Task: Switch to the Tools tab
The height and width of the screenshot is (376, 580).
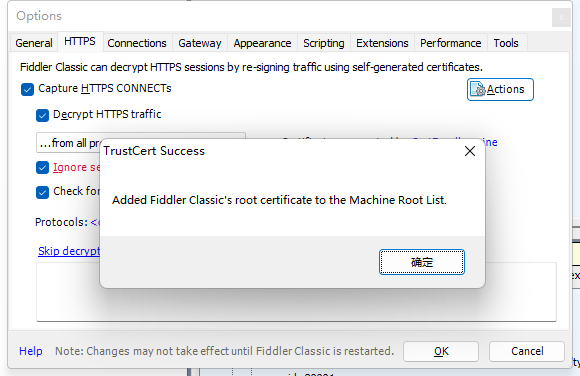Action: tap(506, 43)
